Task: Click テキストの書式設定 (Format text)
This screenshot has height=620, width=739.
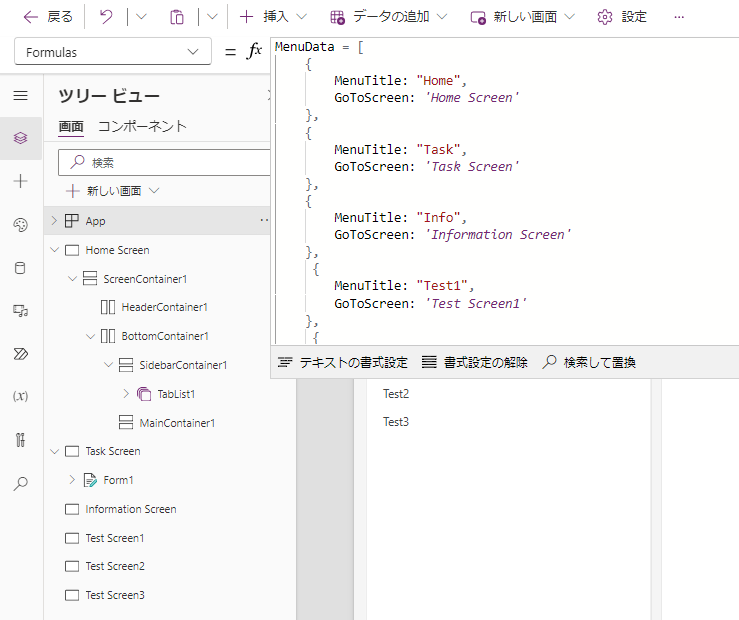Action: tap(343, 362)
